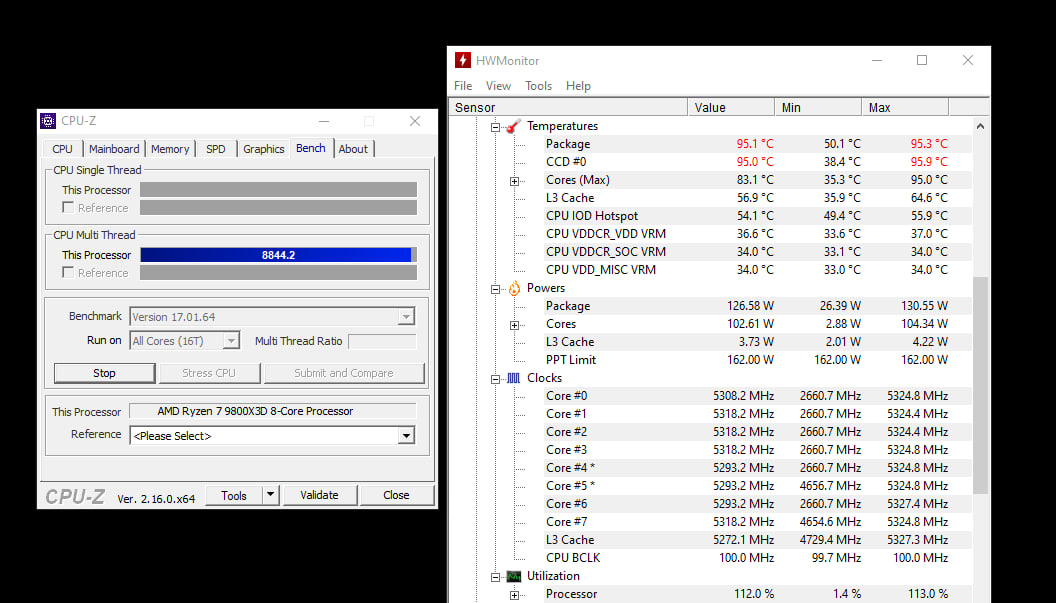The image size is (1056, 603).
Task: Open the Tools menu in HWMonitor
Action: click(x=538, y=86)
